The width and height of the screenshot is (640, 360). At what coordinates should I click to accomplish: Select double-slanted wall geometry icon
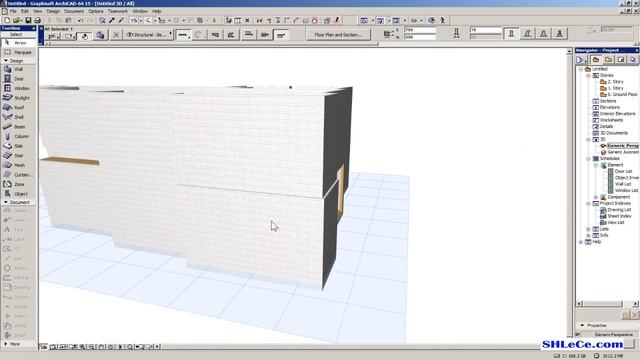(x=543, y=34)
